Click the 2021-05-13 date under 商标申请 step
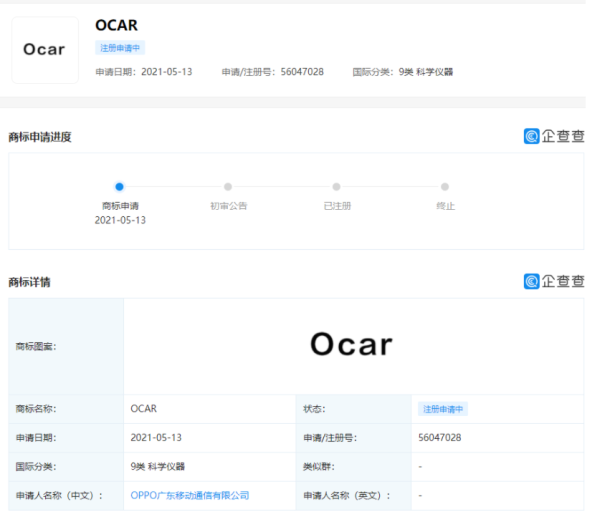Screen dimensions: 600x517 pyautogui.click(x=120, y=220)
